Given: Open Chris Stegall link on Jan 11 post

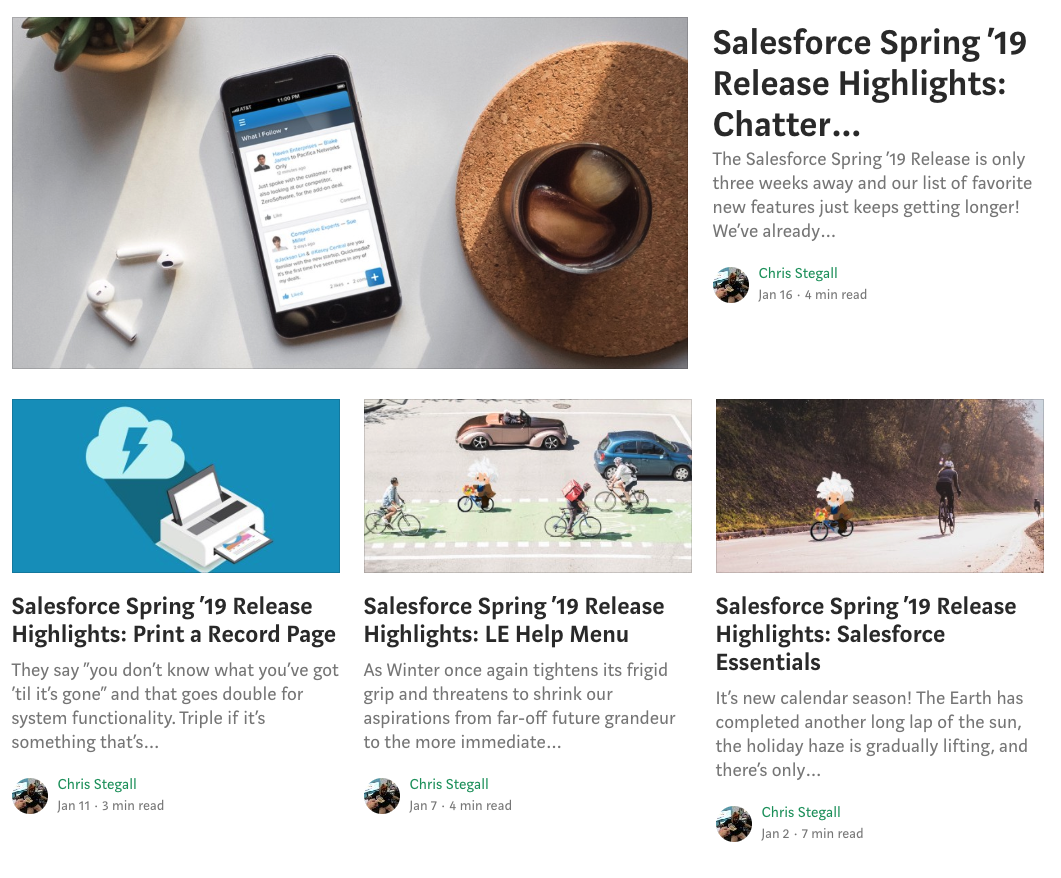Looking at the screenshot, I should (x=97, y=784).
